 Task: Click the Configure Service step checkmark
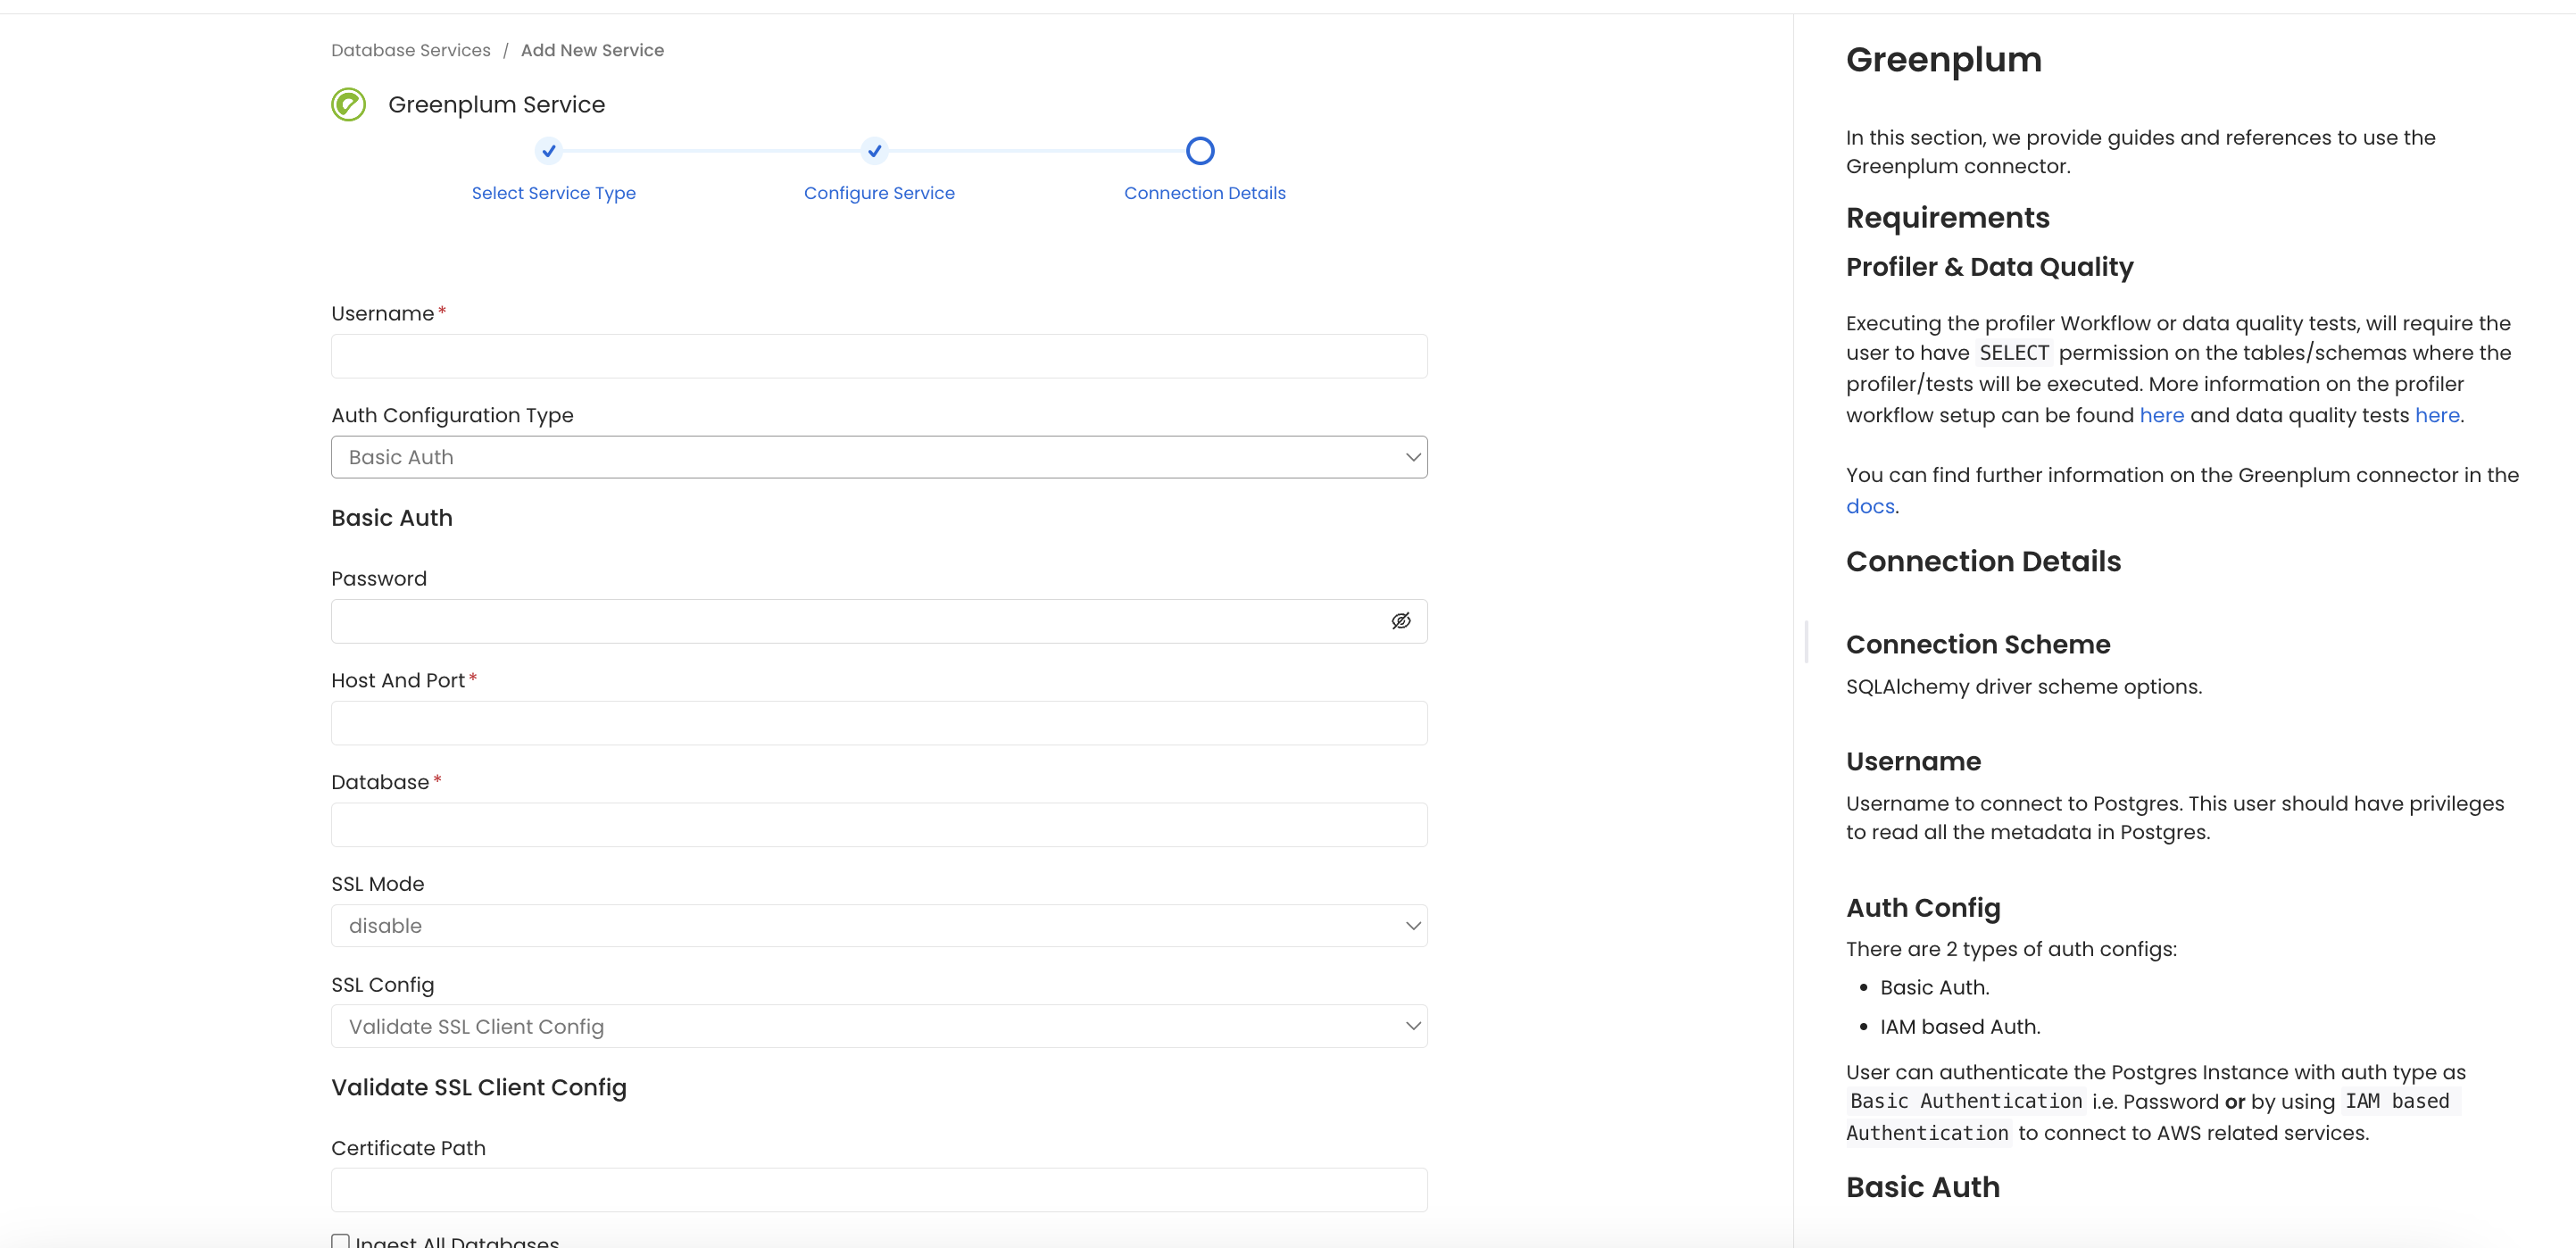874,151
